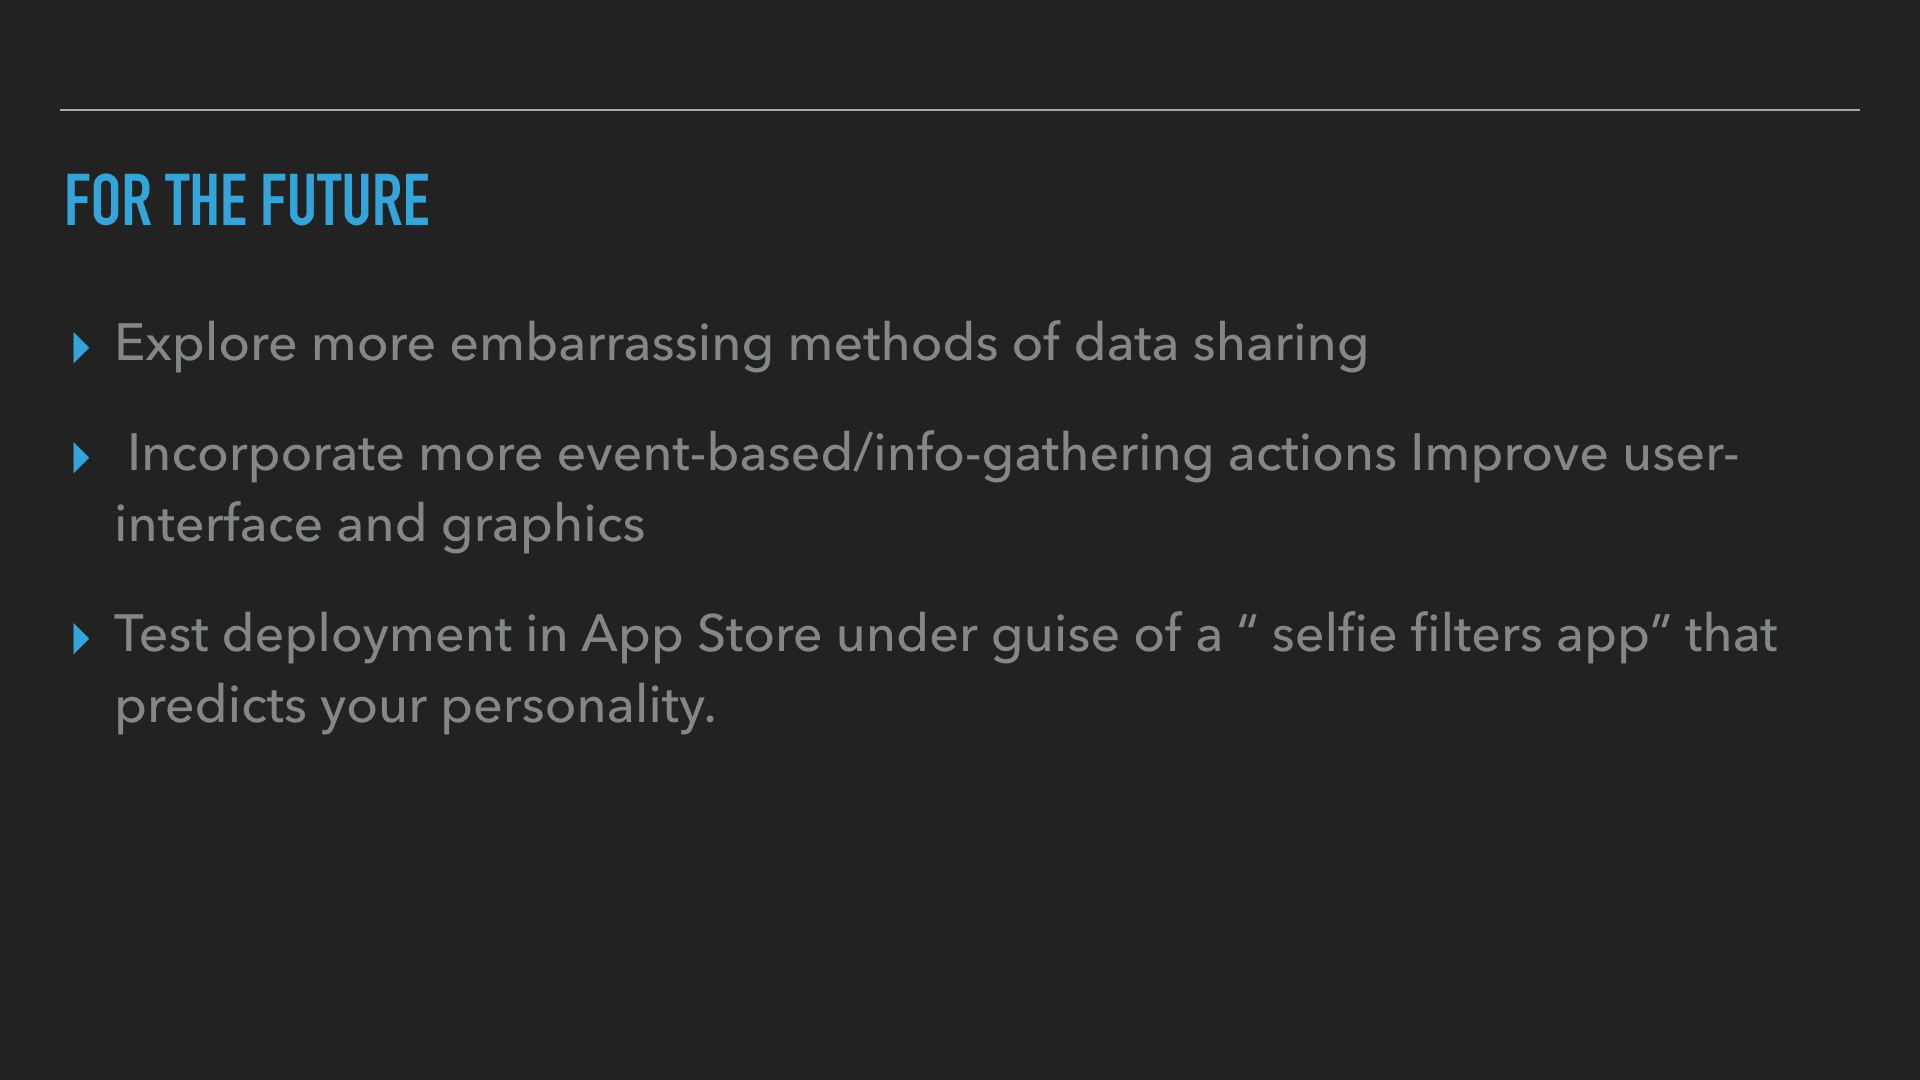Click the word "Explore" in the first bullet
Image resolution: width=1920 pixels, height=1080 pixels.
pyautogui.click(x=205, y=344)
